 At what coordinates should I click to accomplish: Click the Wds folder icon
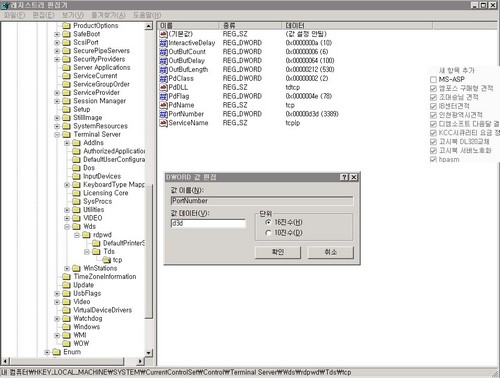pos(77,226)
